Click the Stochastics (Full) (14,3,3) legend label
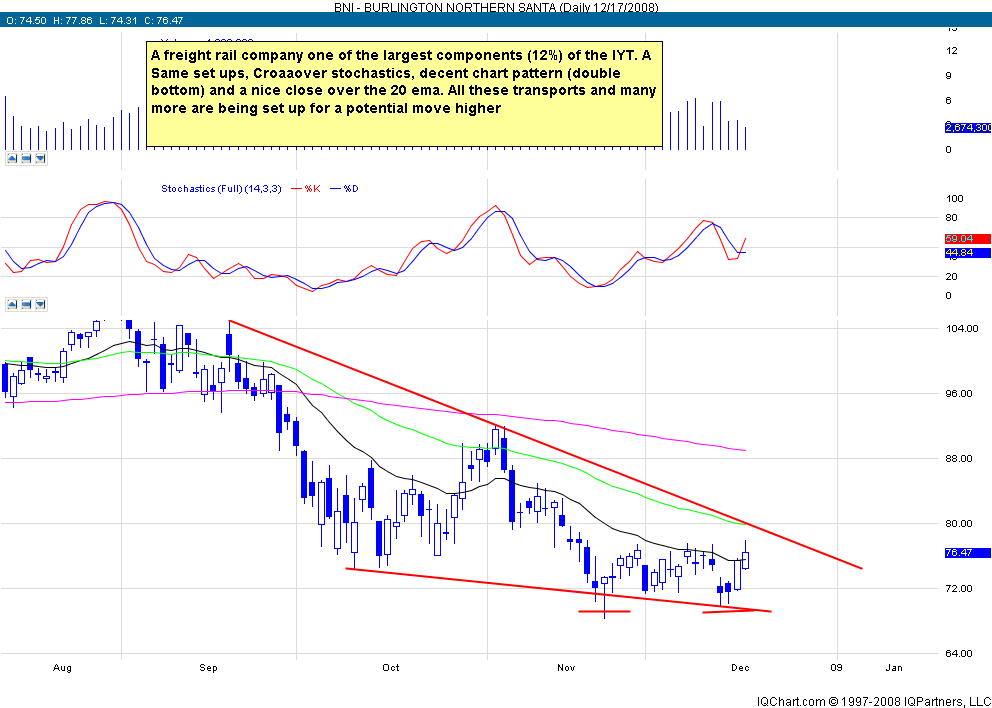Viewport: 992px width, 708px height. tap(221, 189)
